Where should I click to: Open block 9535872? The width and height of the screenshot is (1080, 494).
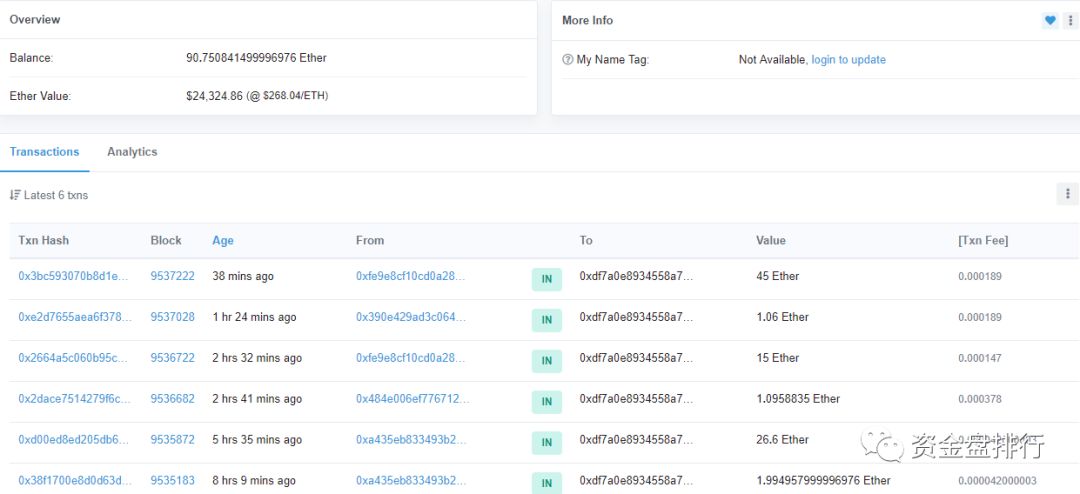point(172,440)
